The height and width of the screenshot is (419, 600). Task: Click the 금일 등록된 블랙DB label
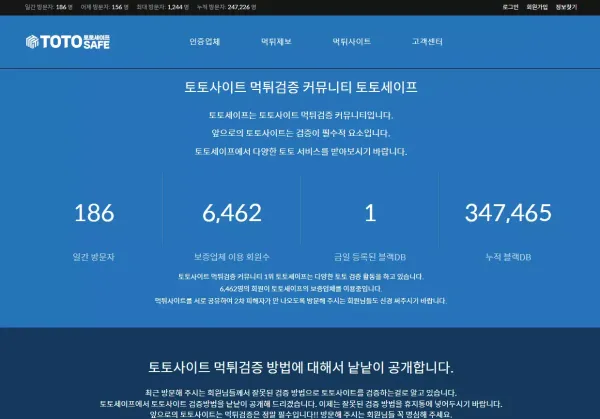[370, 257]
